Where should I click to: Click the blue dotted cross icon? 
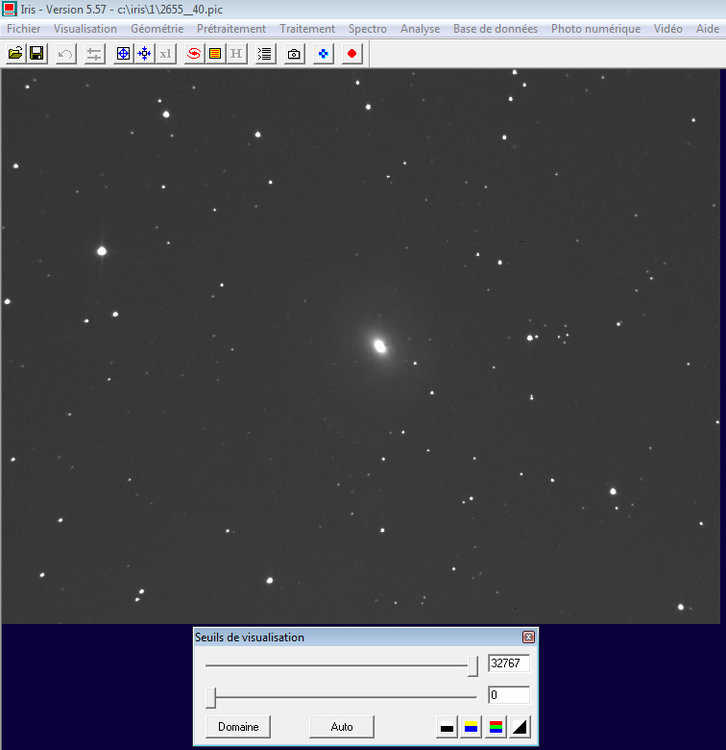point(323,54)
